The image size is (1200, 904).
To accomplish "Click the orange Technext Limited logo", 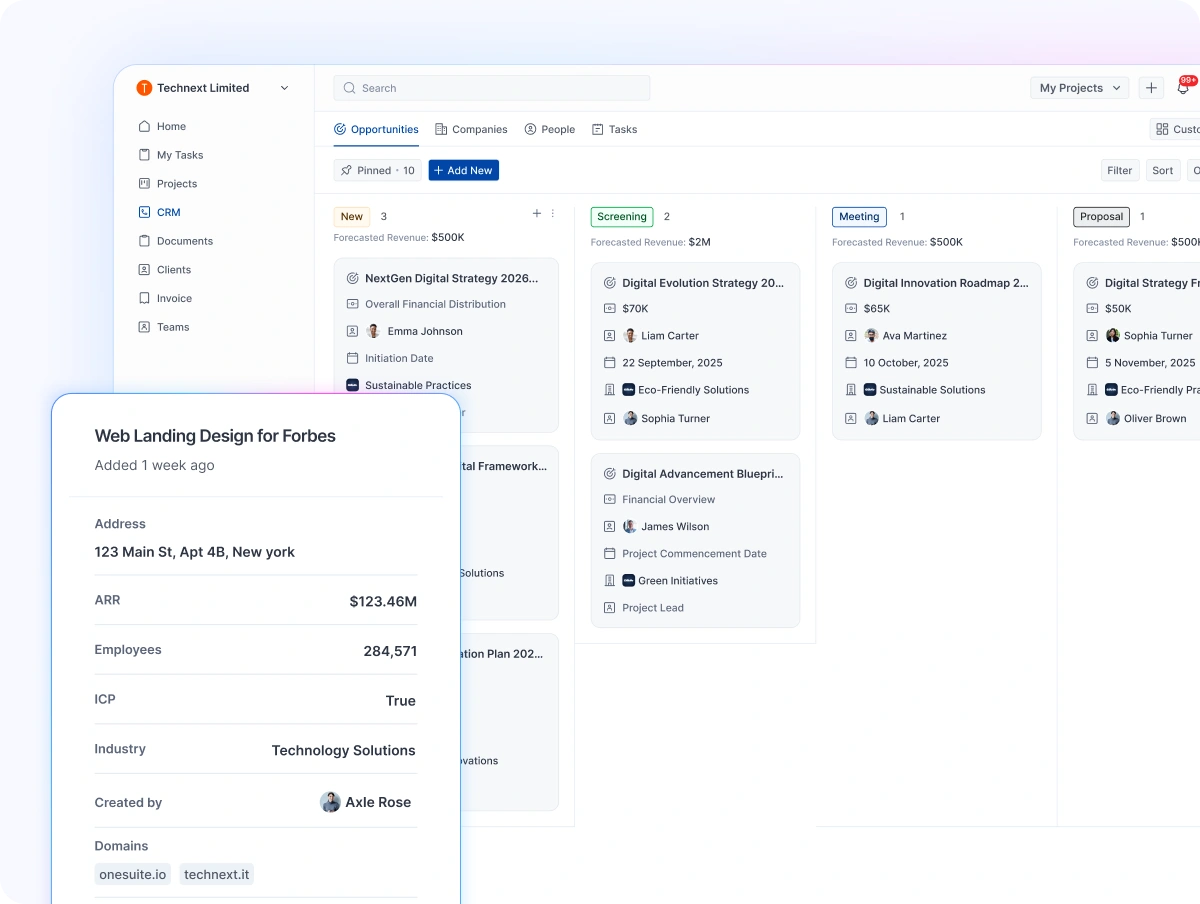I will pos(144,88).
